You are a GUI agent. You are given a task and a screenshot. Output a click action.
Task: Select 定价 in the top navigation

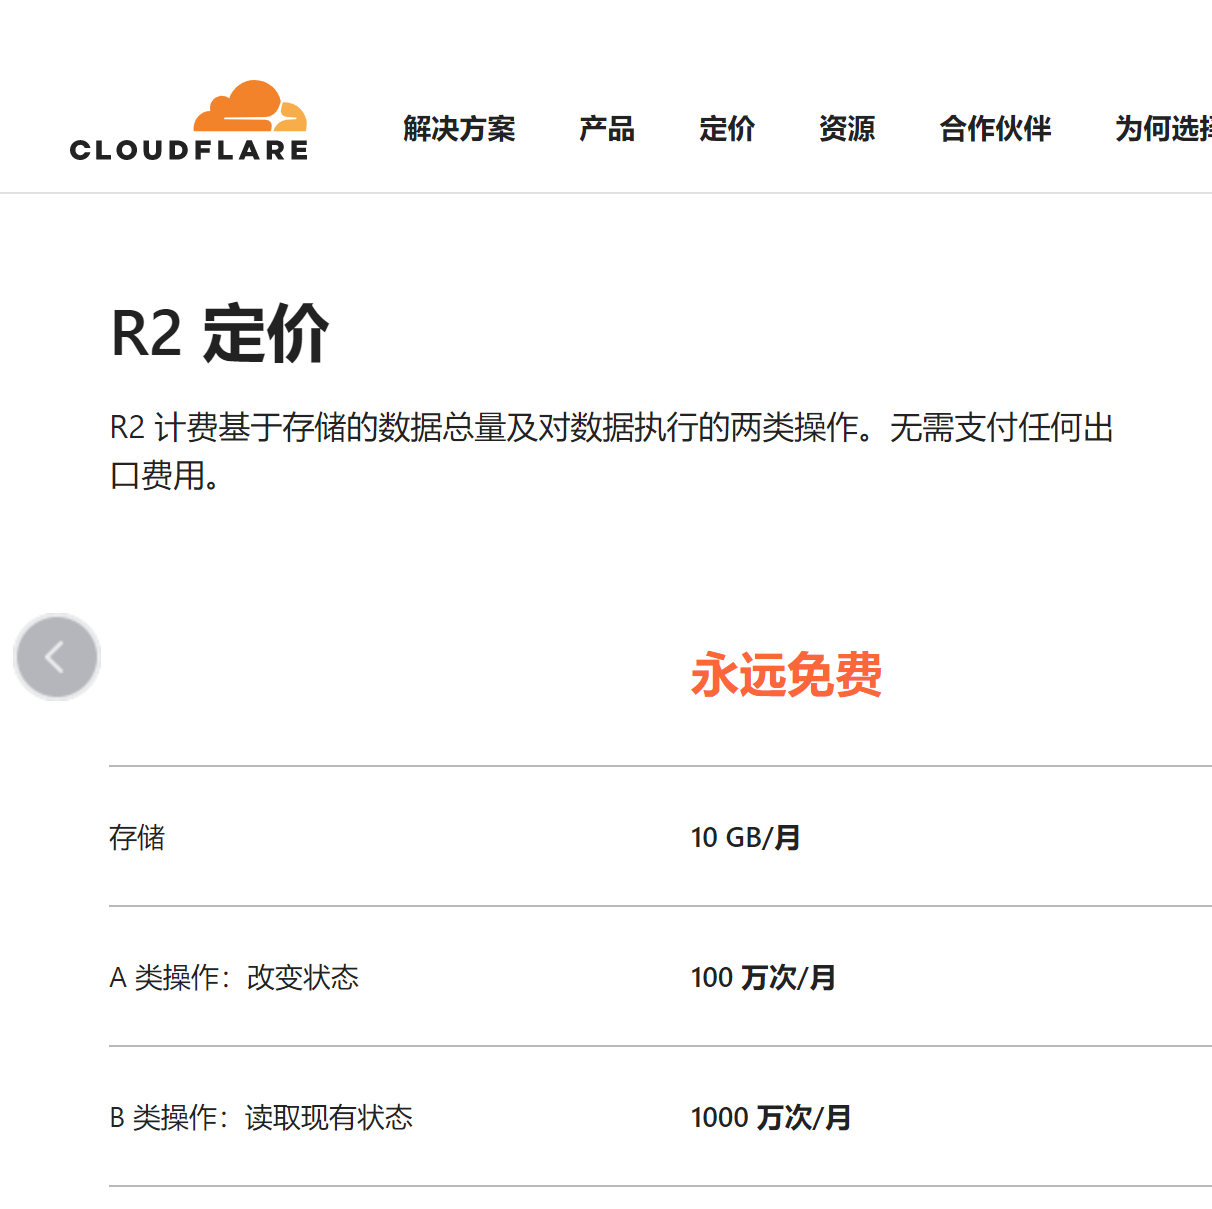click(x=727, y=129)
